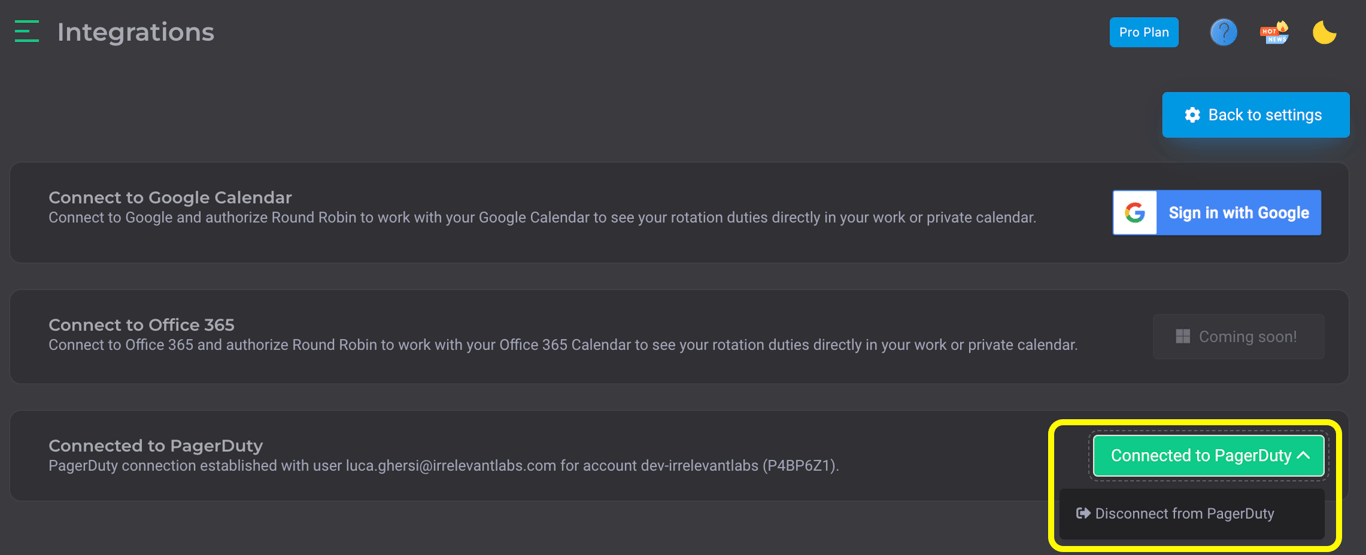Click the Connect to Google Calendar heading

click(x=170, y=198)
